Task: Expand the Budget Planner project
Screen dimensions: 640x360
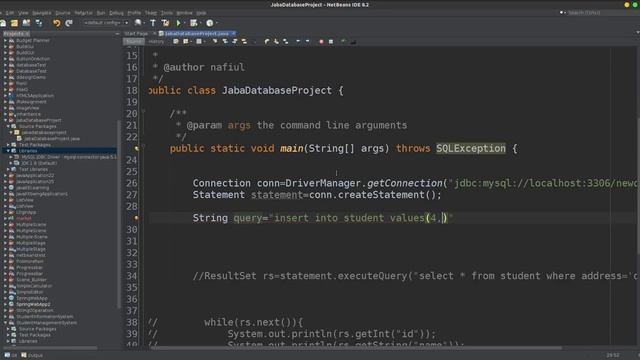Action: (5, 41)
